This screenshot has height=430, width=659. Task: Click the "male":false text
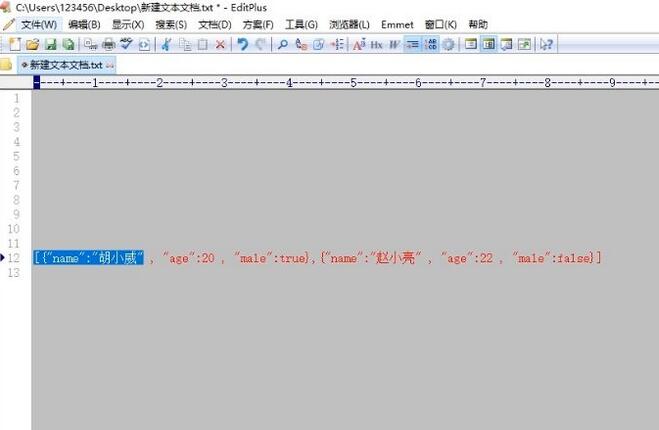pos(553,258)
